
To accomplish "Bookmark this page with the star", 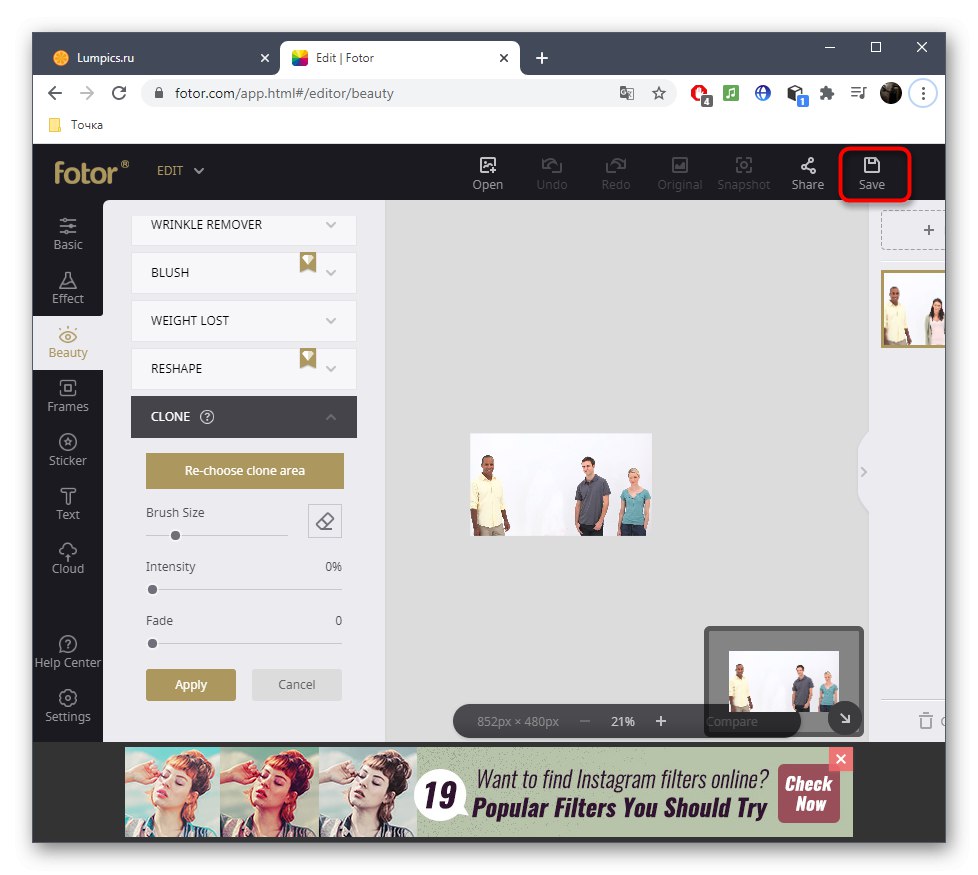I will [x=659, y=94].
